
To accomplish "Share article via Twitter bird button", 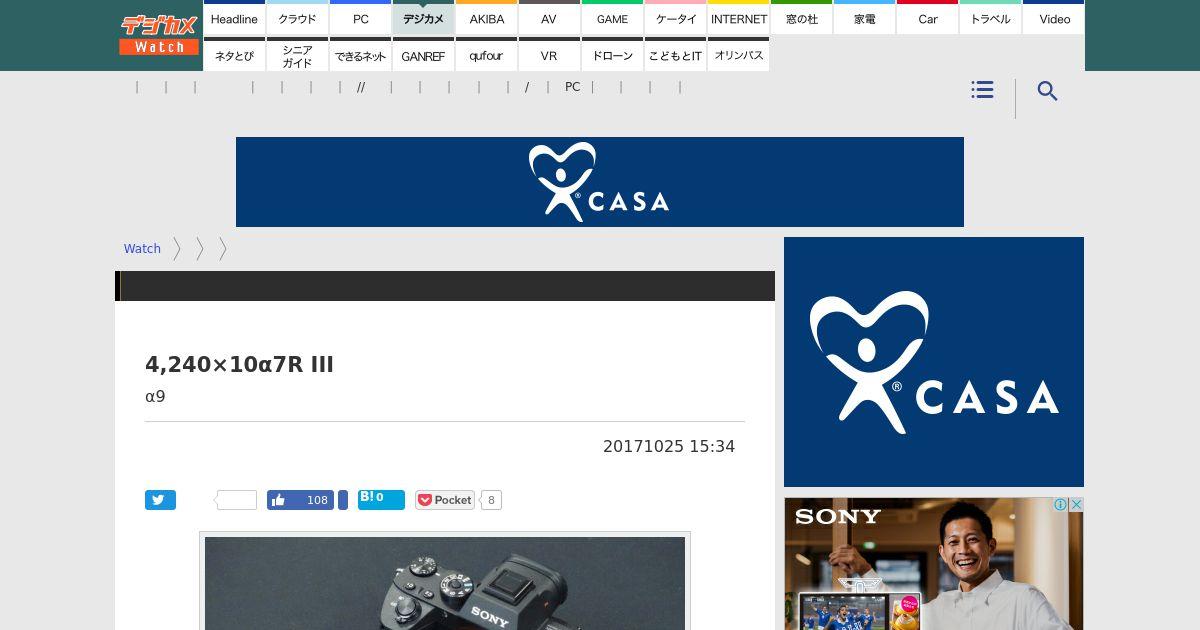I will (x=160, y=500).
